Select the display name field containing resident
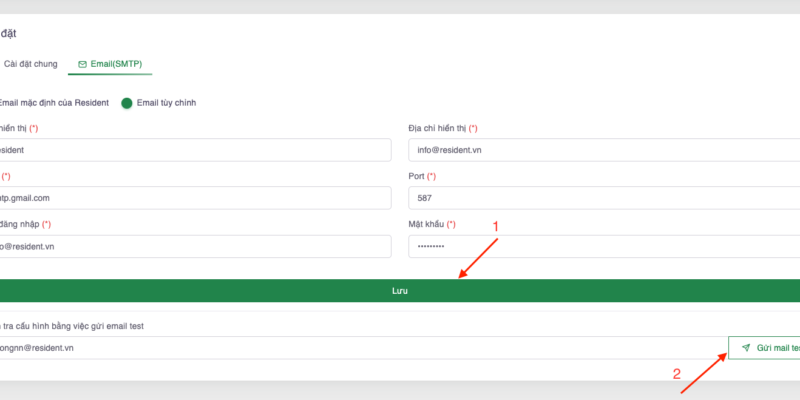 click(x=195, y=150)
